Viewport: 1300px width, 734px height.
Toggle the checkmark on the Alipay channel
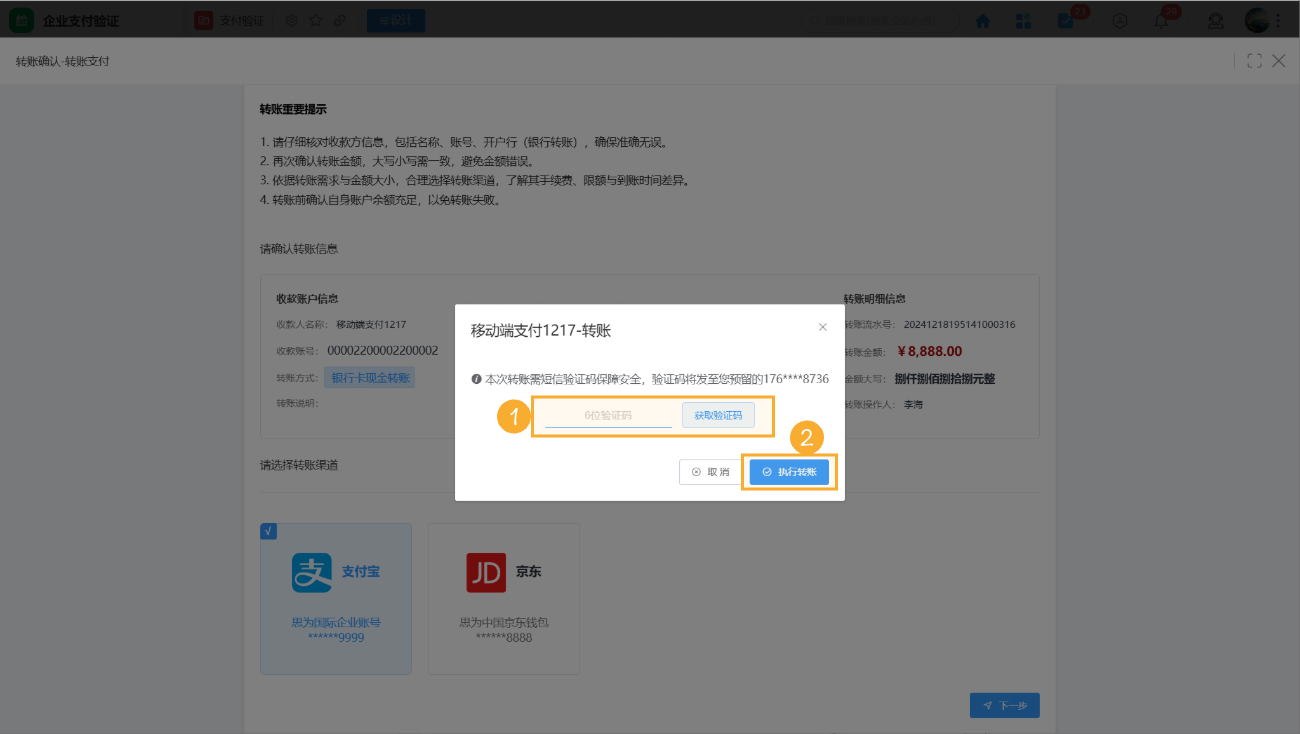(267, 531)
